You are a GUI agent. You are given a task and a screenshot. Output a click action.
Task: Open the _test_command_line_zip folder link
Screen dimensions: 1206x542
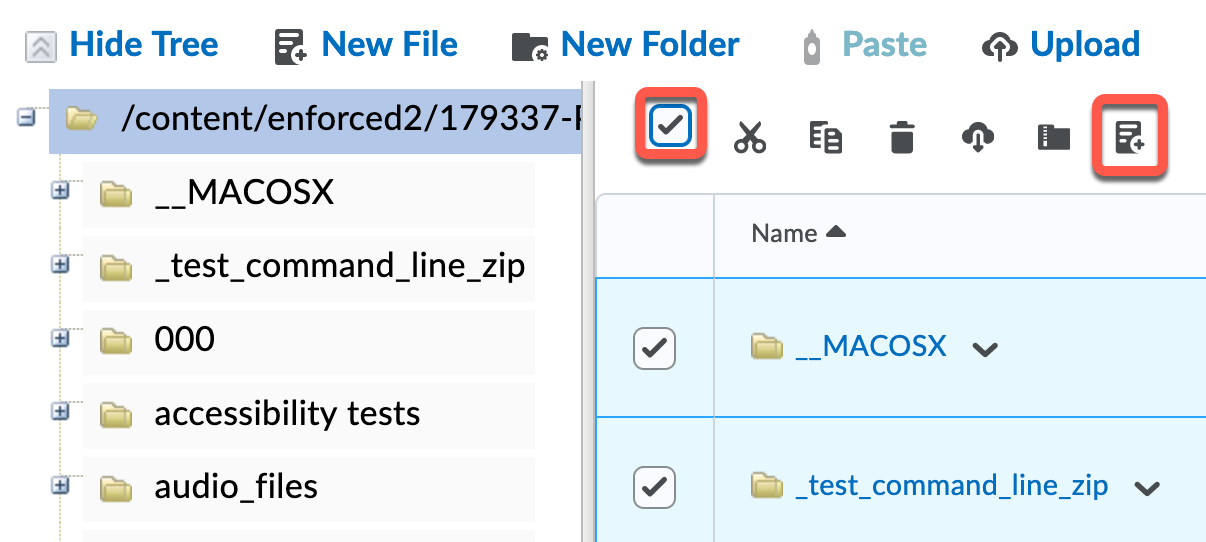tap(951, 486)
